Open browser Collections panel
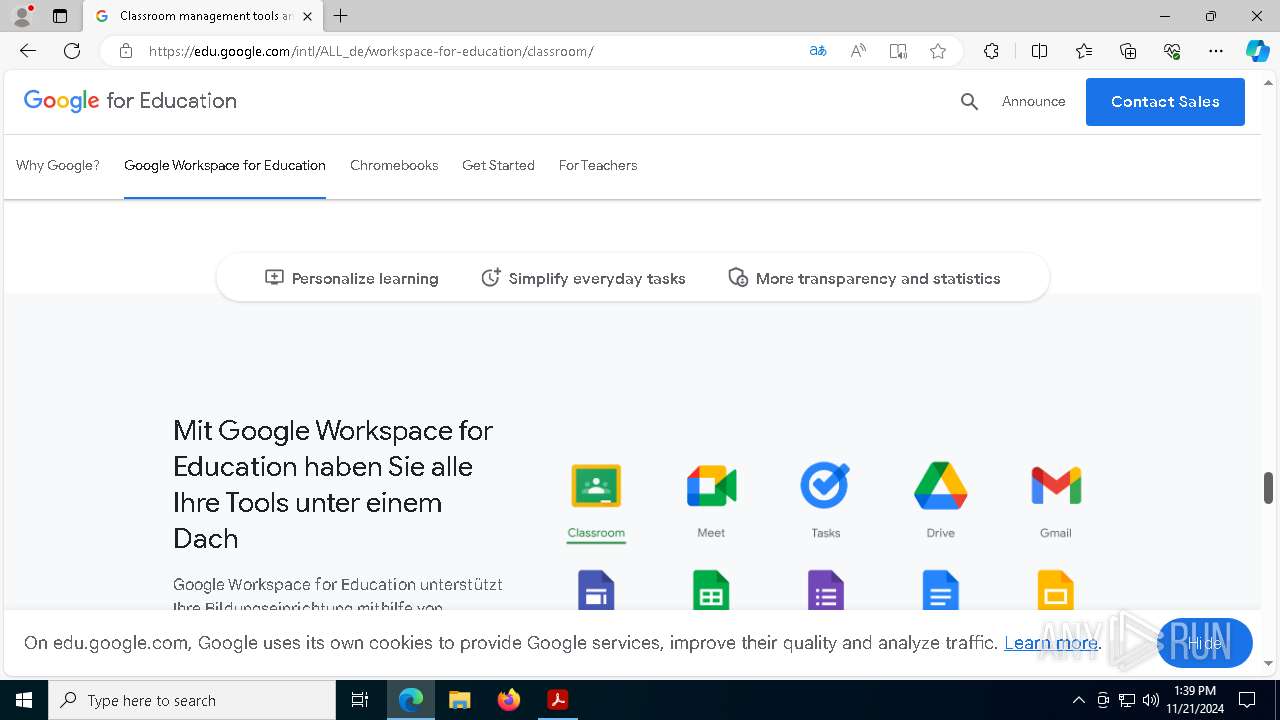The height and width of the screenshot is (720, 1280). click(1128, 51)
